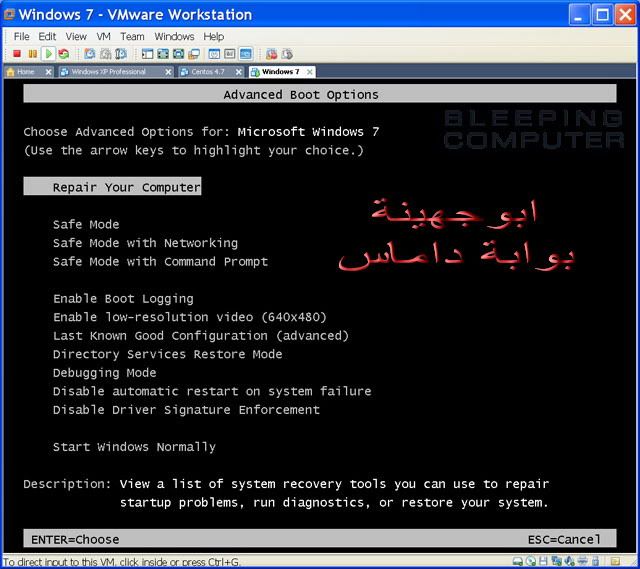Click Enable low-resolution video (640x480) option
The width and height of the screenshot is (640, 569).
[x=190, y=317]
